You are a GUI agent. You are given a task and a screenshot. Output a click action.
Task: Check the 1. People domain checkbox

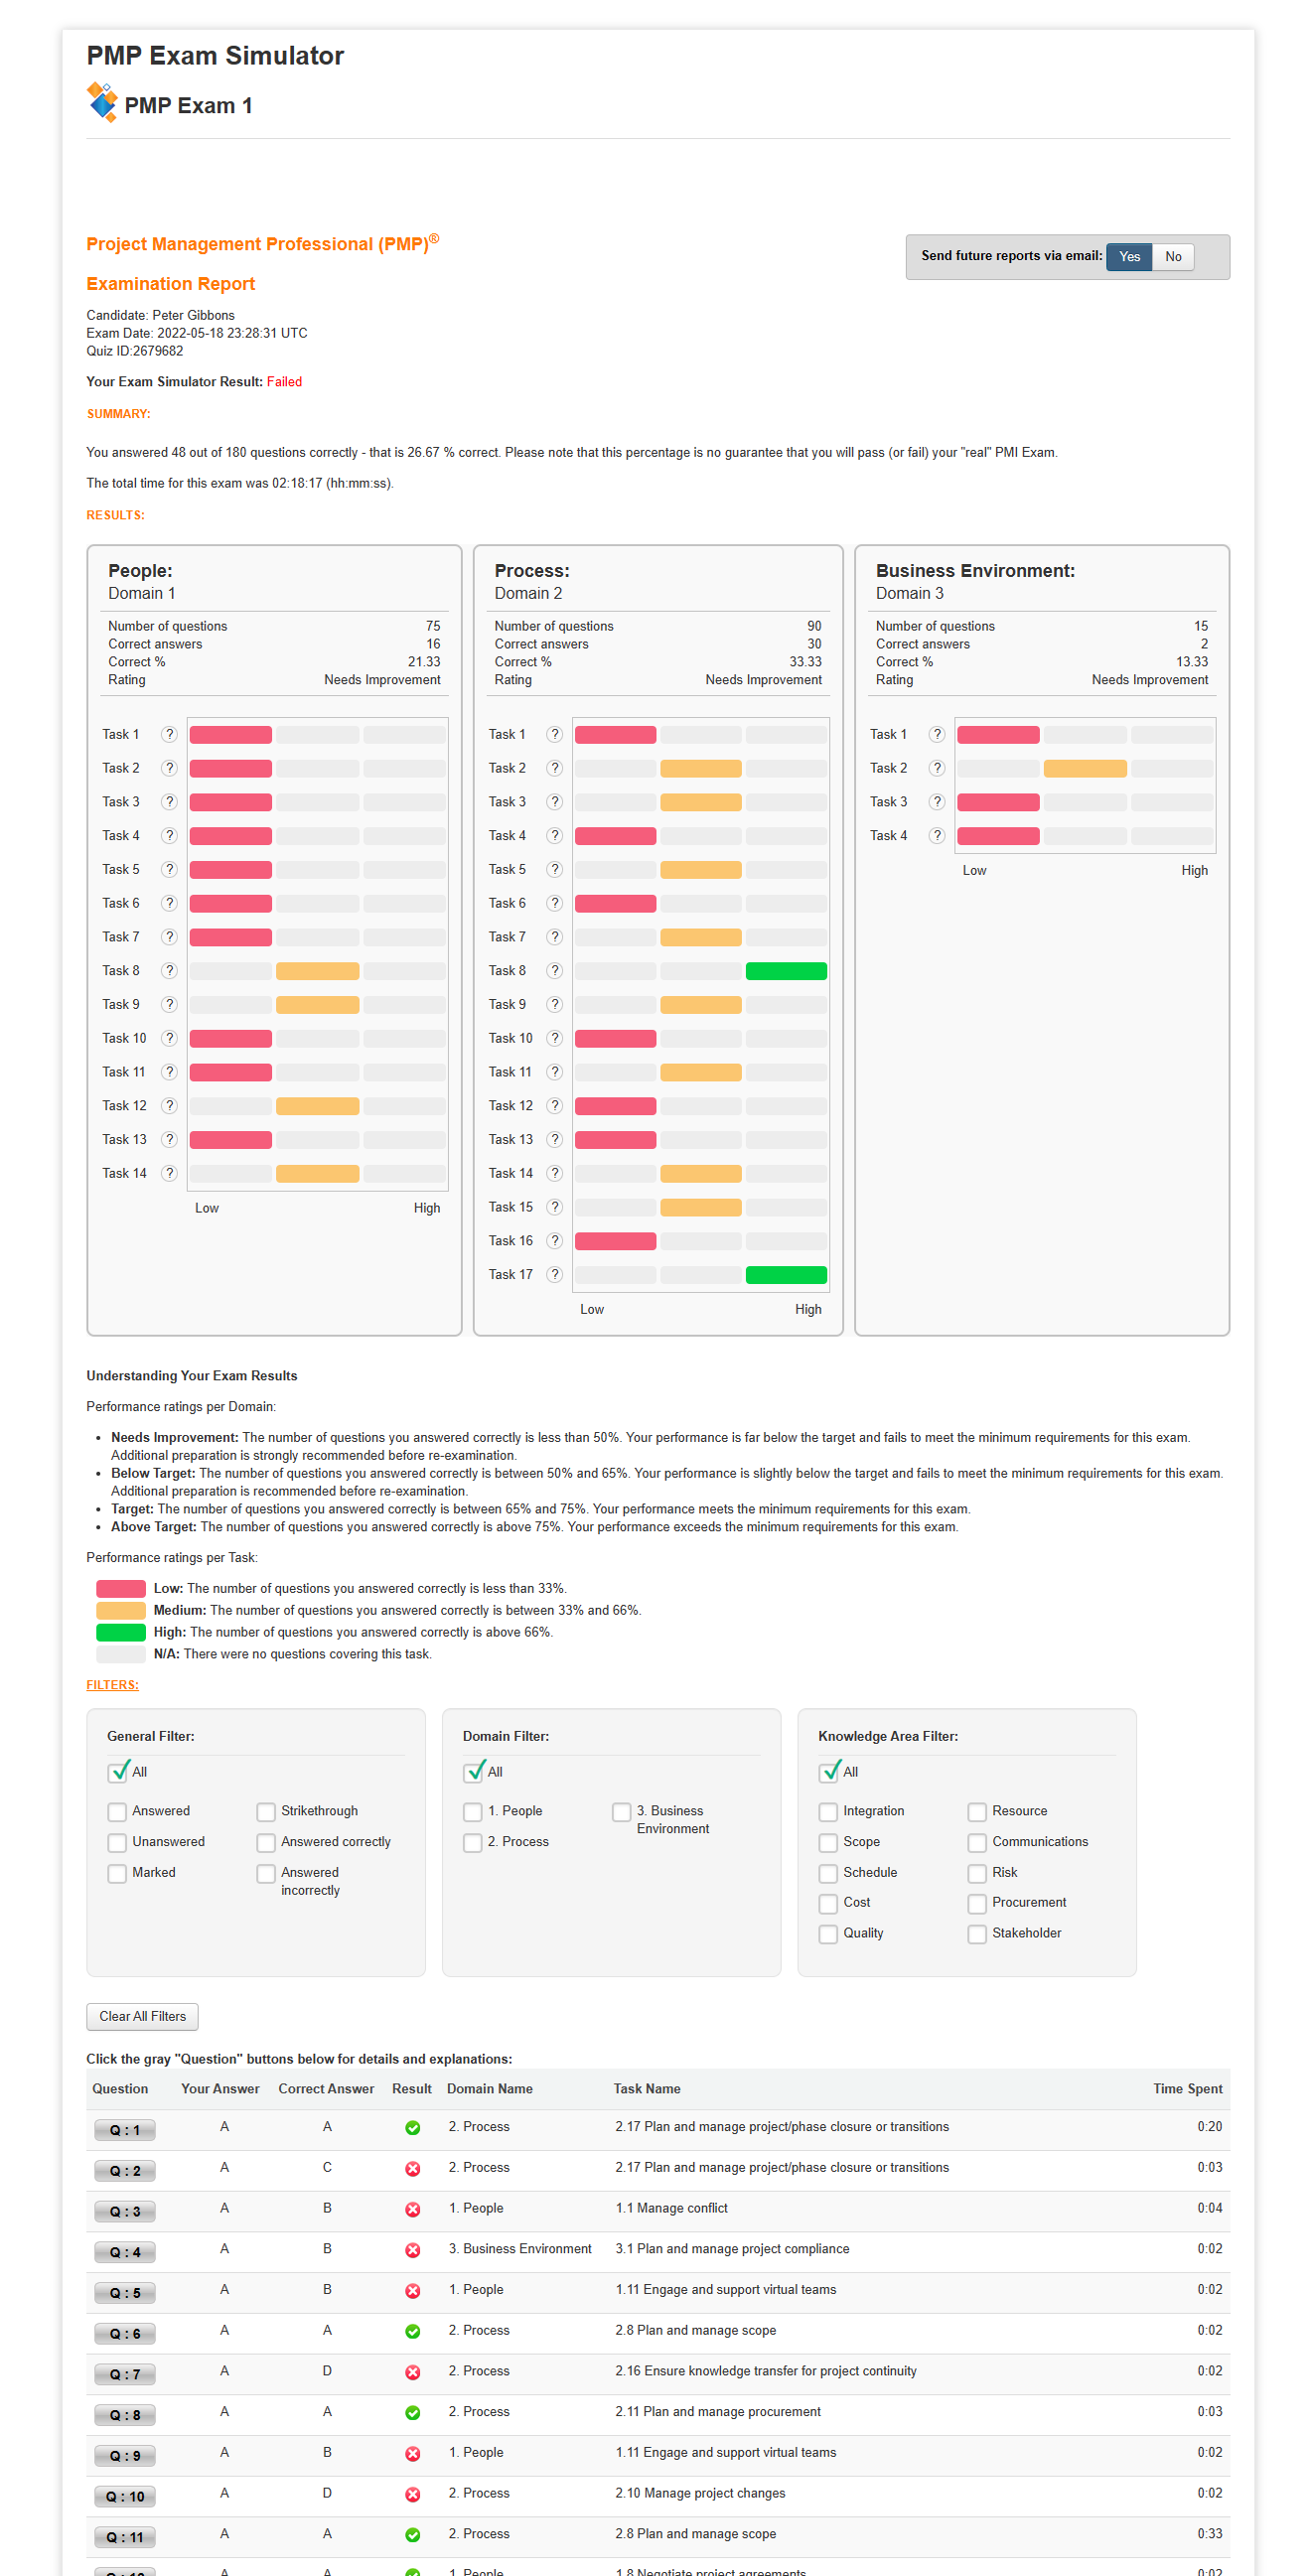473,1812
